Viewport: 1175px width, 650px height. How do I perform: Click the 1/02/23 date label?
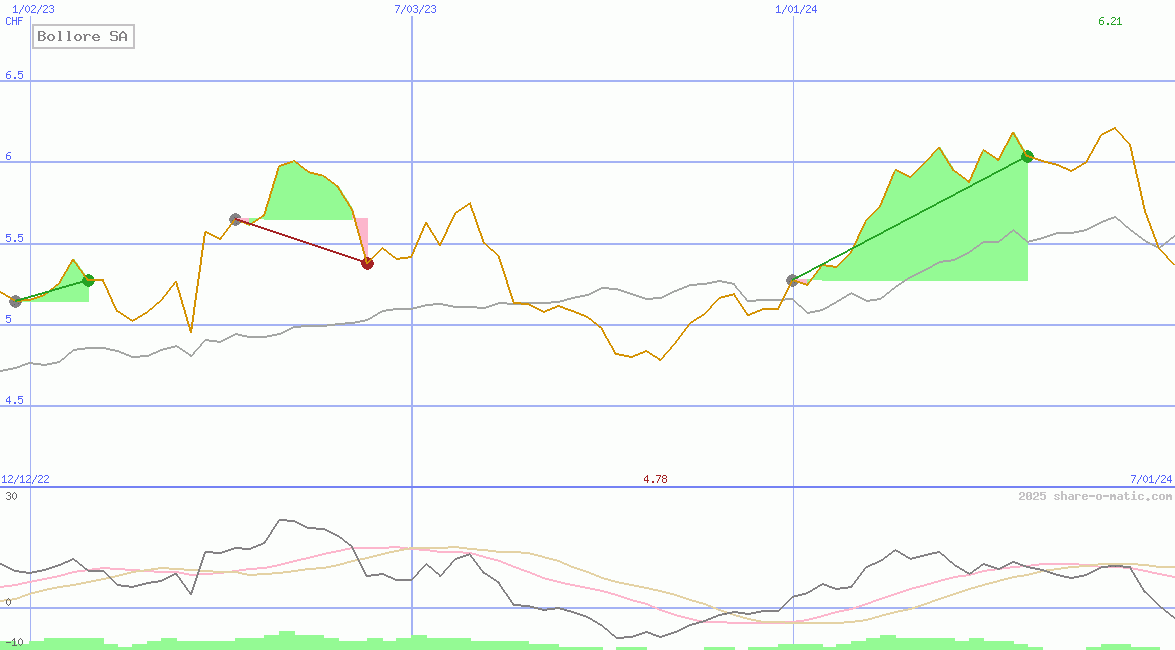point(33,9)
